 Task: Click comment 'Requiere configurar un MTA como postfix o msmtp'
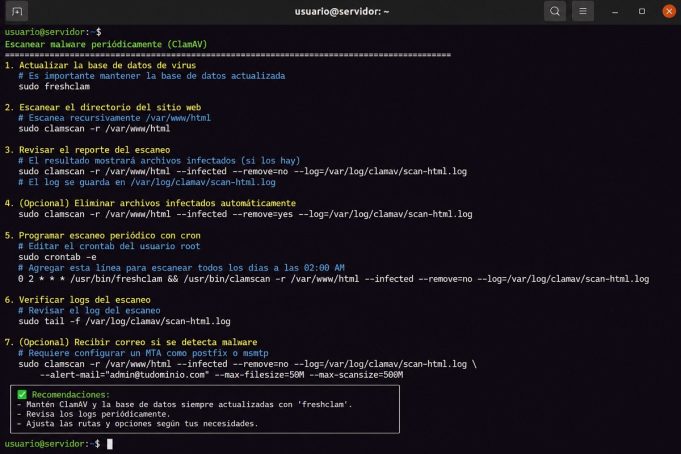tap(143, 353)
